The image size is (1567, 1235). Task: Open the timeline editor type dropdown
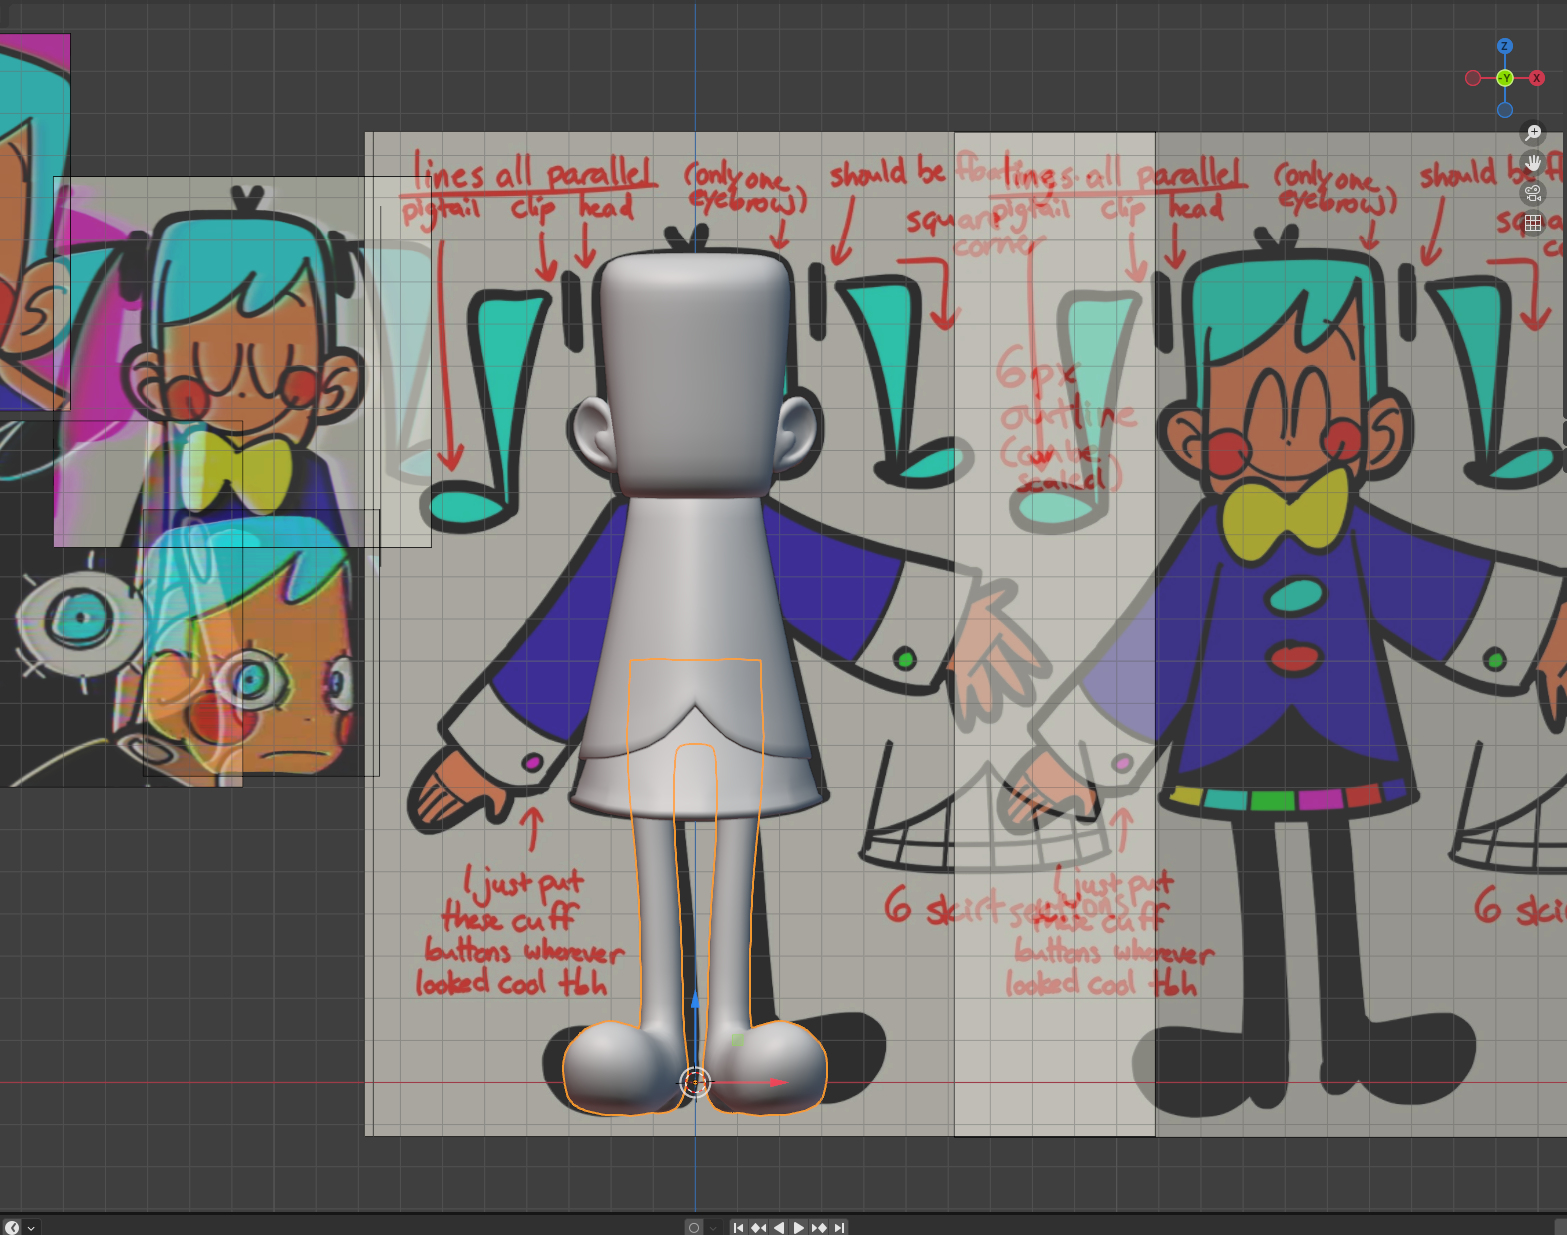(19, 1227)
